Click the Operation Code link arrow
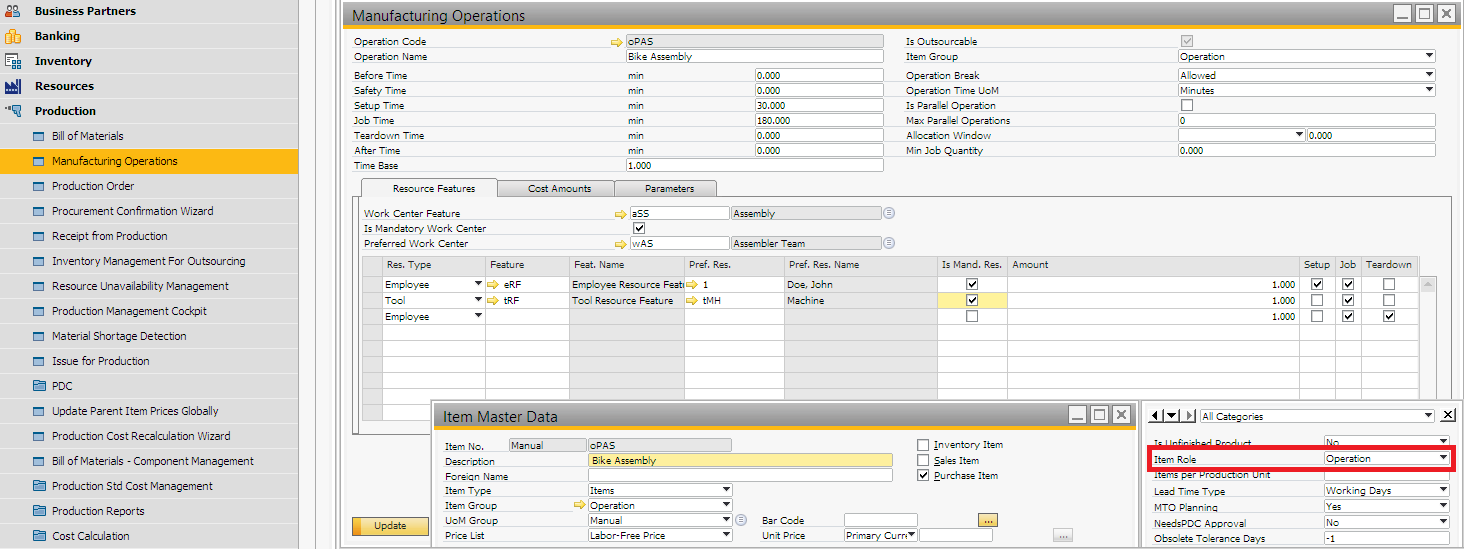 click(617, 42)
